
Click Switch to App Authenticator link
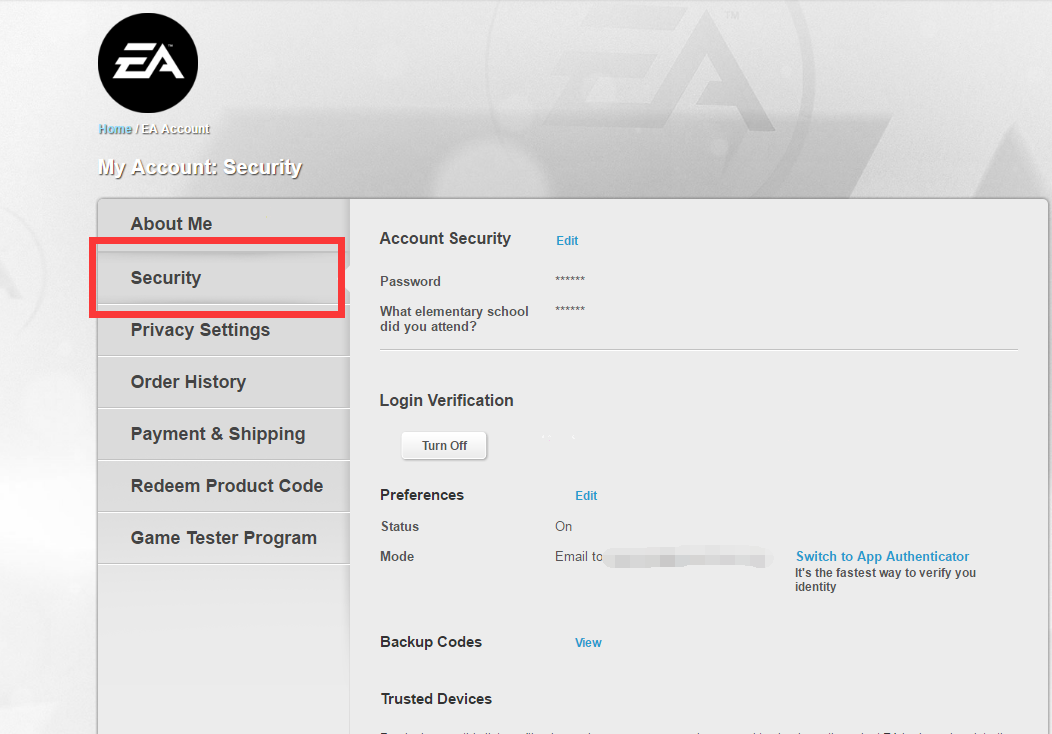(x=882, y=556)
